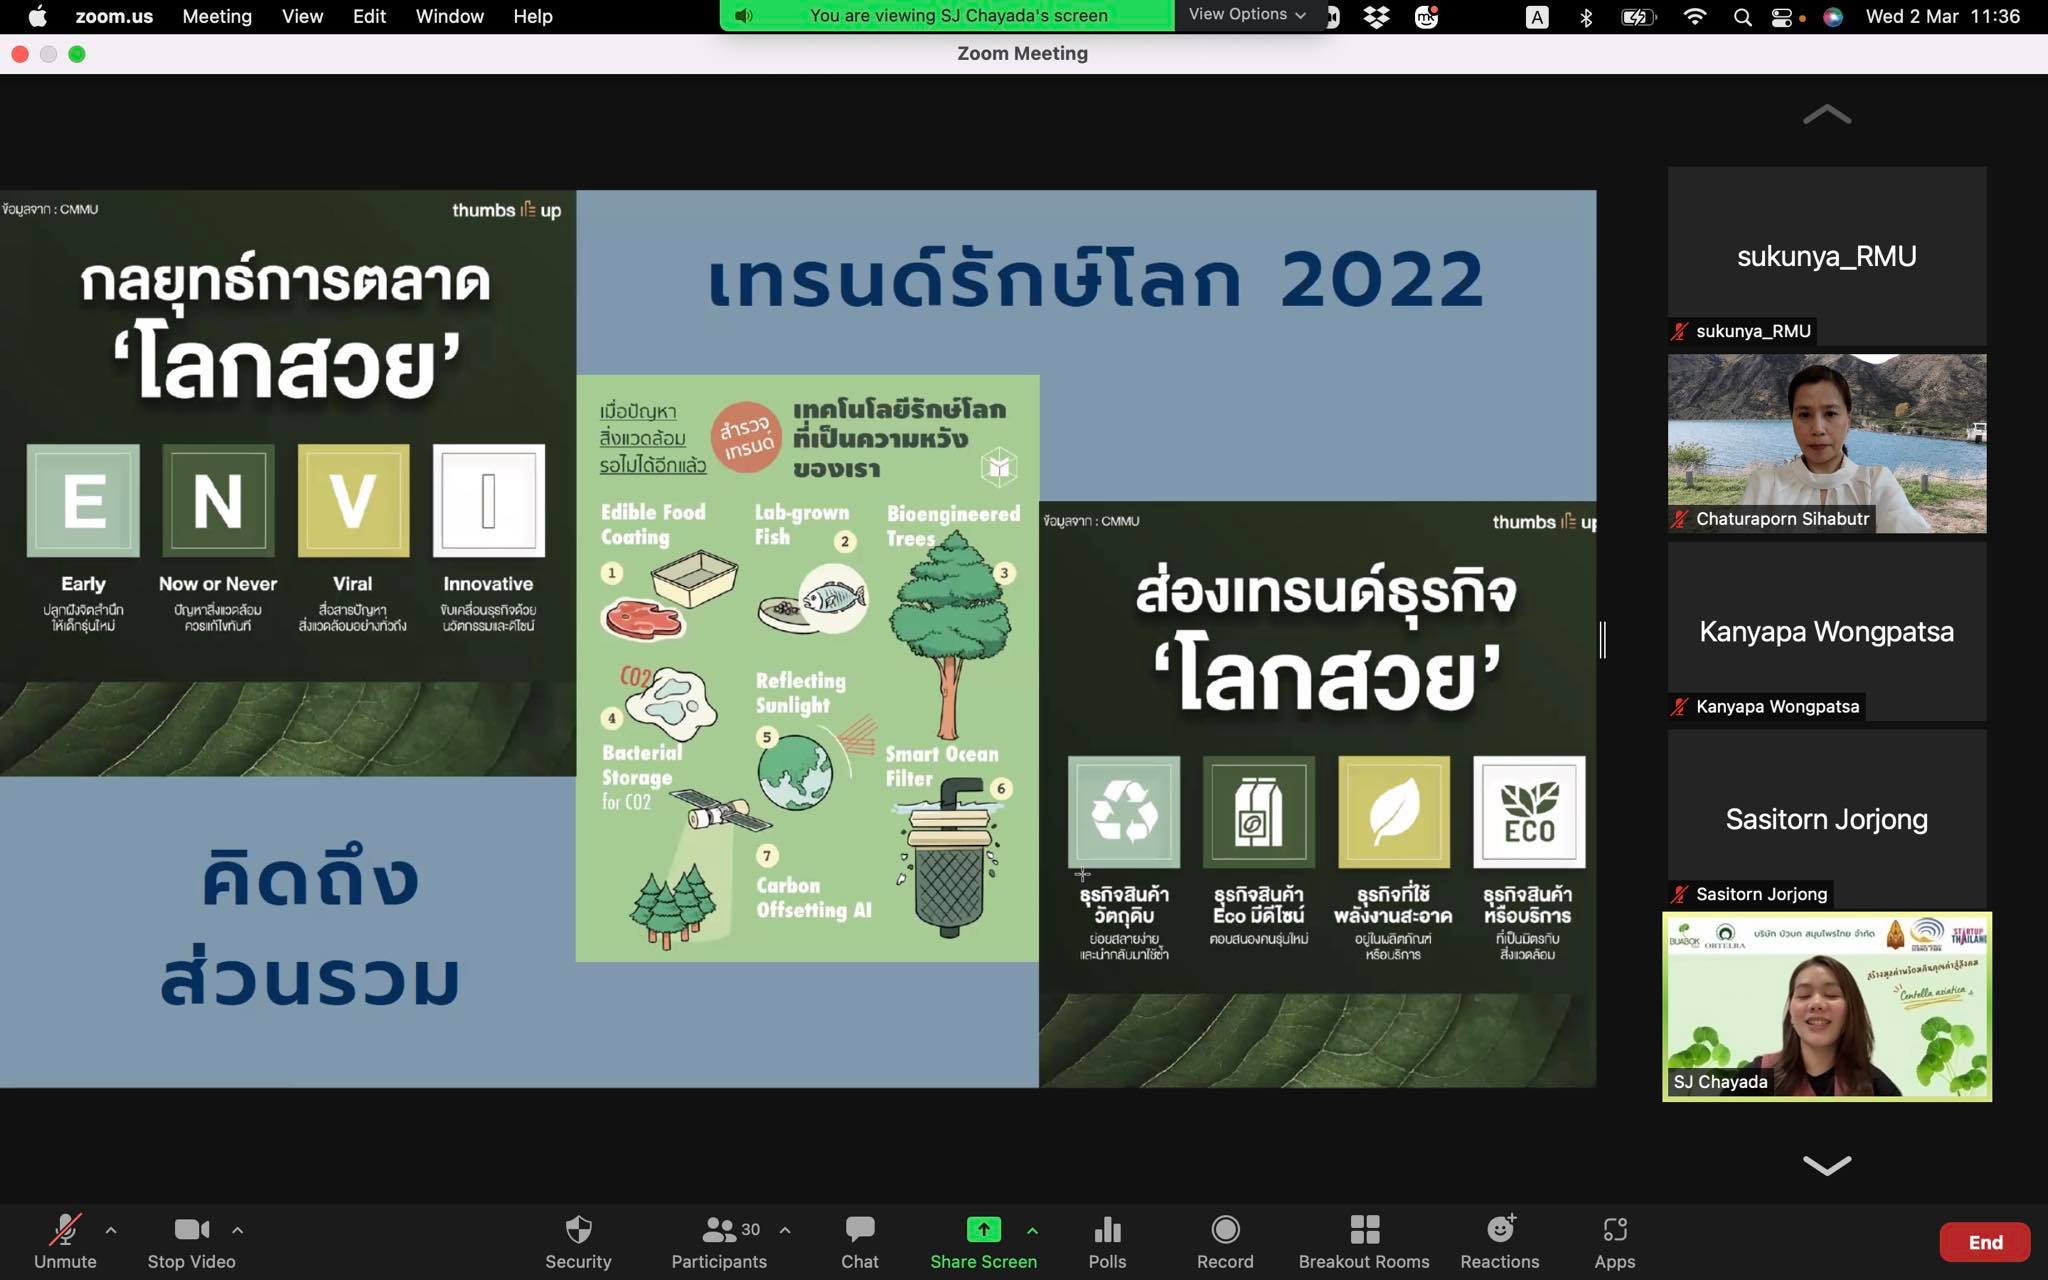Open the Participants list
2048x1280 pixels.
click(719, 1230)
